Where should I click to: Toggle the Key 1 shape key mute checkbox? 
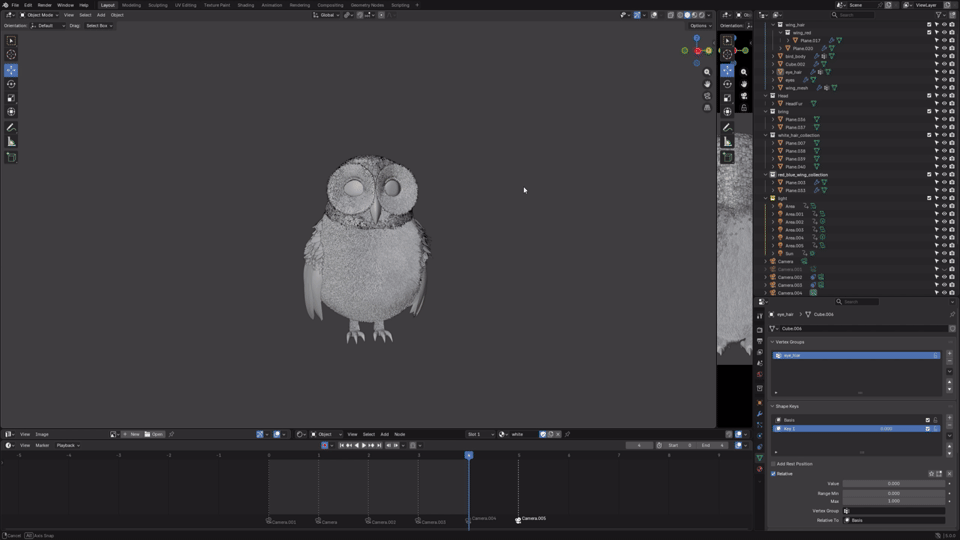(x=928, y=429)
